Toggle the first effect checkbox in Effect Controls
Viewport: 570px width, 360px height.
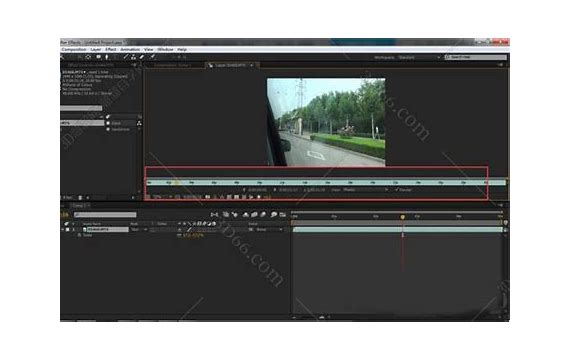[x=108, y=123]
